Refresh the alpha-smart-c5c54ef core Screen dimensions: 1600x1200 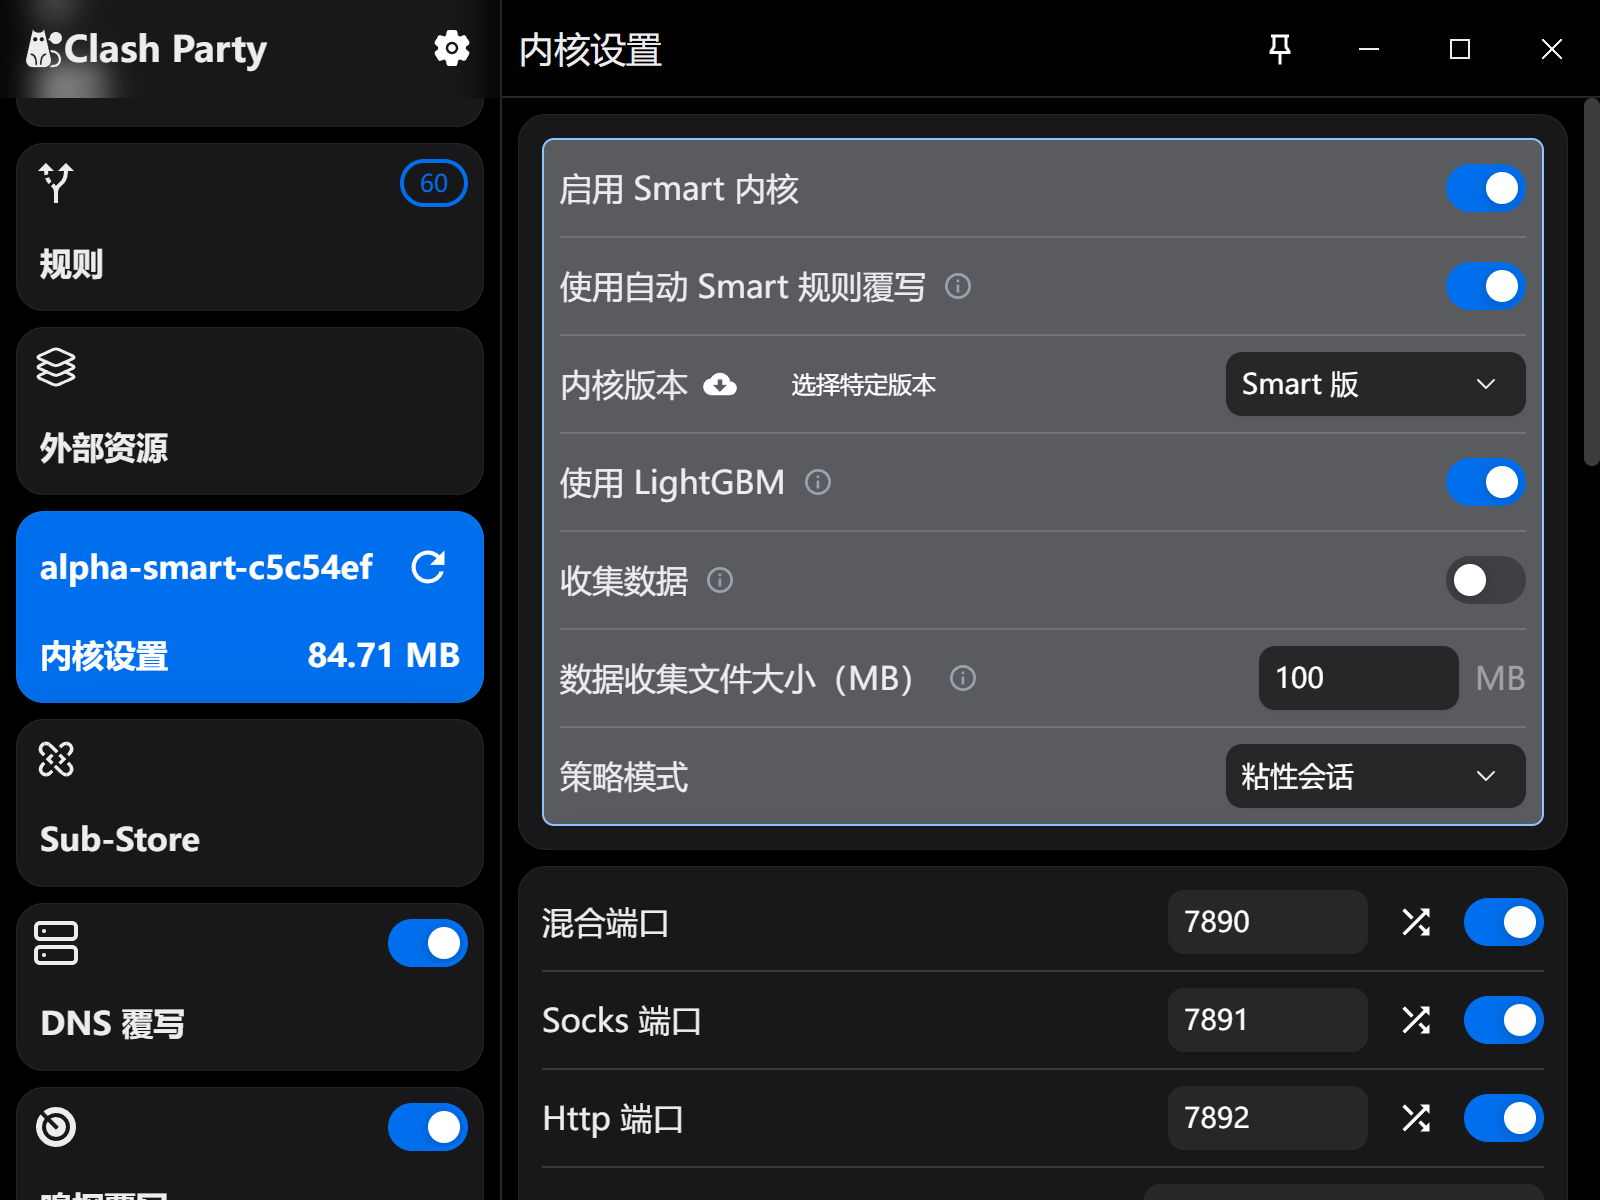428,567
